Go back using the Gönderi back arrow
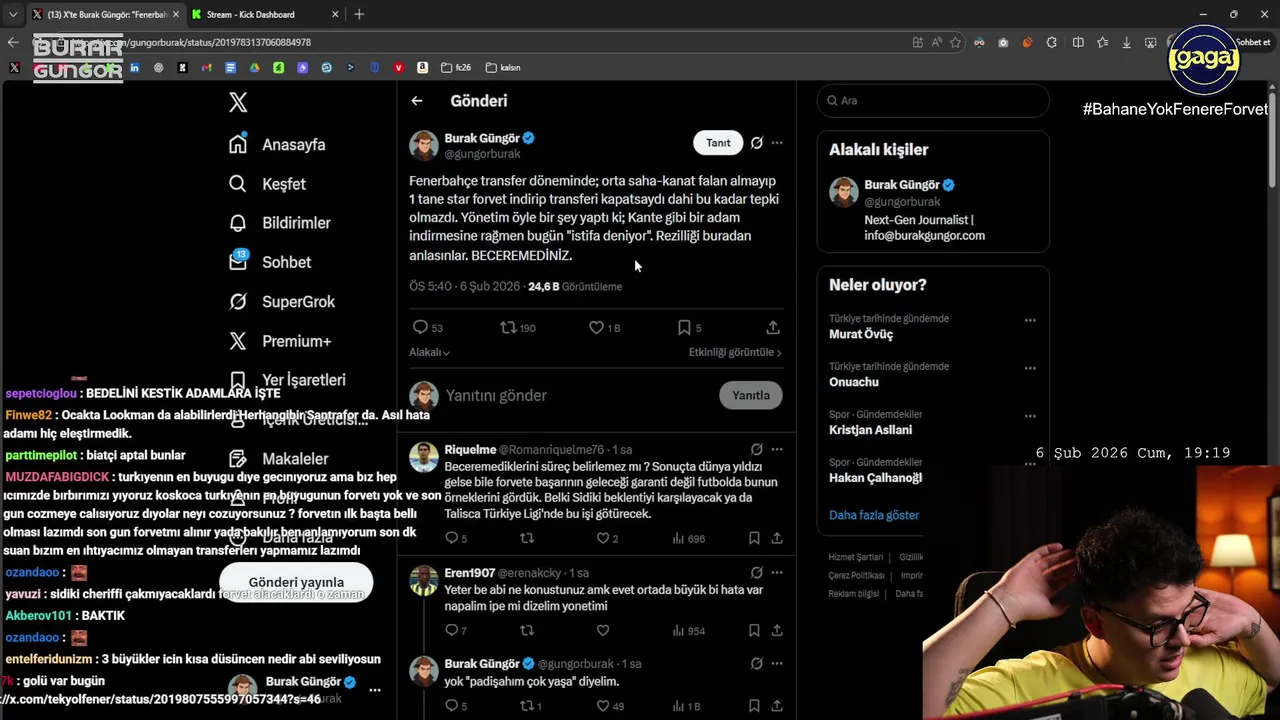The width and height of the screenshot is (1280, 720). coord(417,101)
